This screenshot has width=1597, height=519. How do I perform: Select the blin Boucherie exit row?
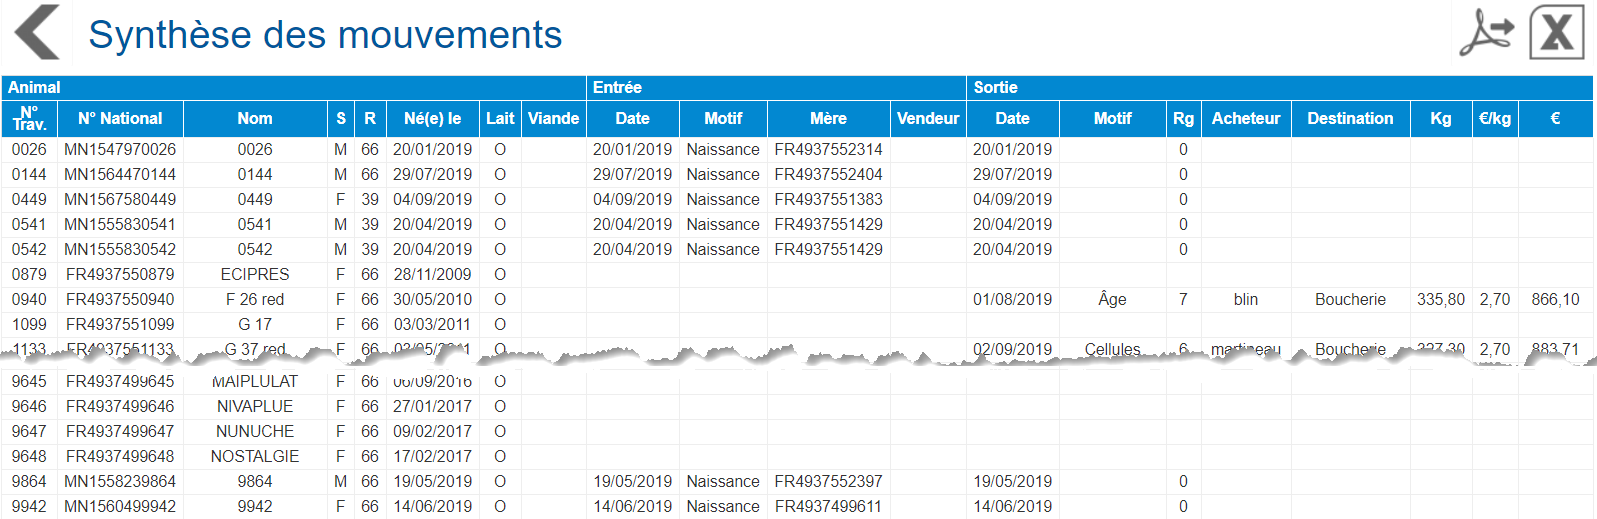click(797, 299)
